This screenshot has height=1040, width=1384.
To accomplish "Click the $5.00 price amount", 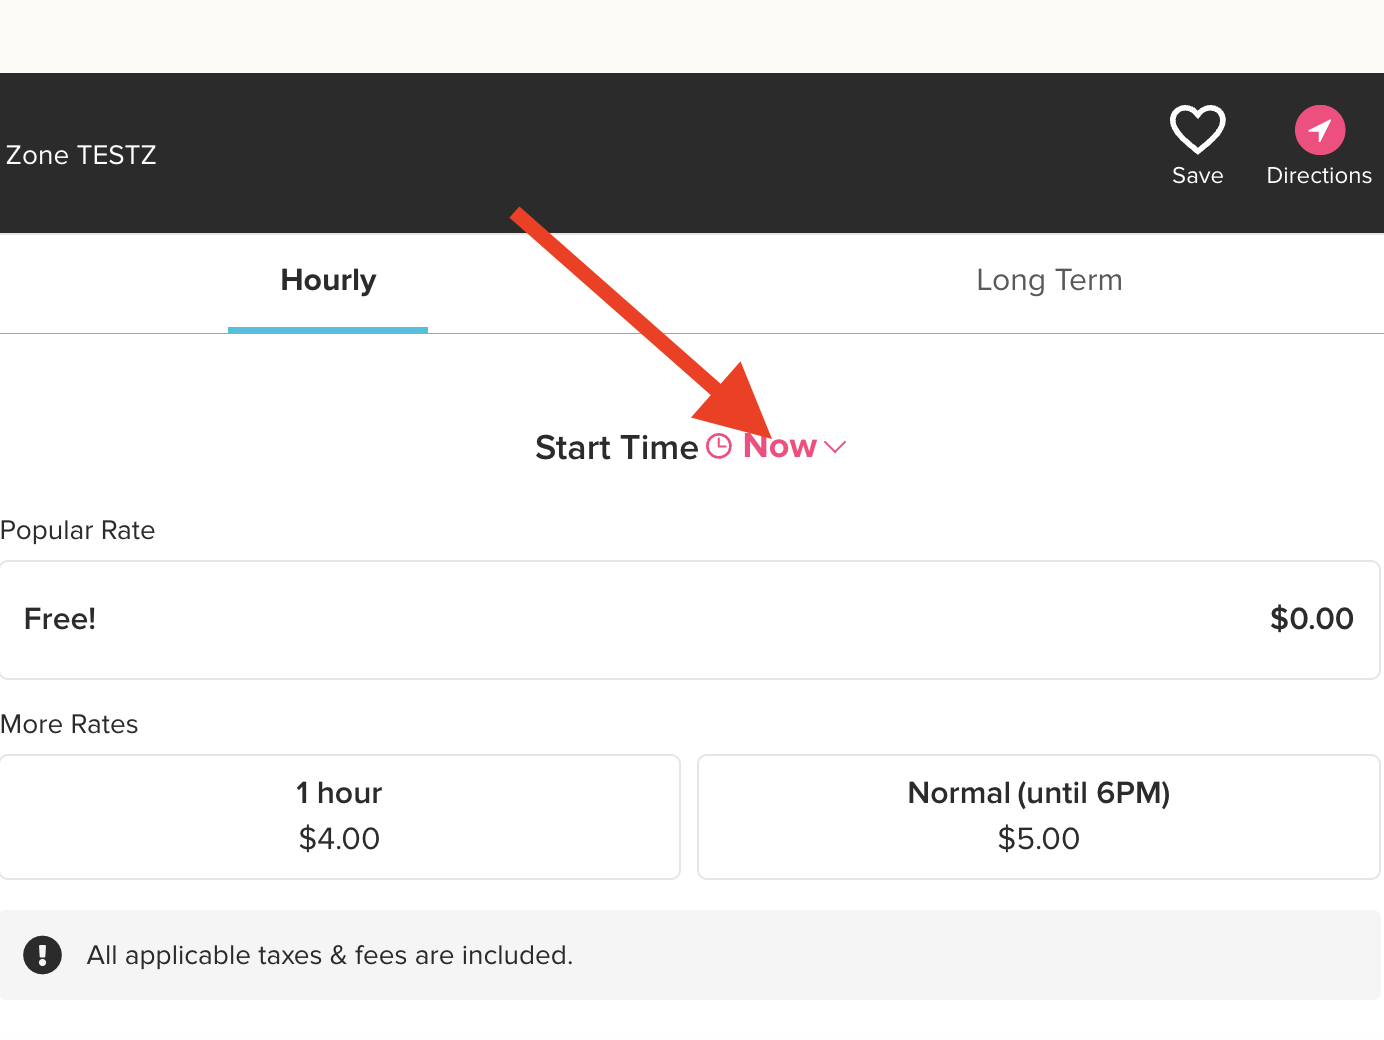I will point(1038,838).
